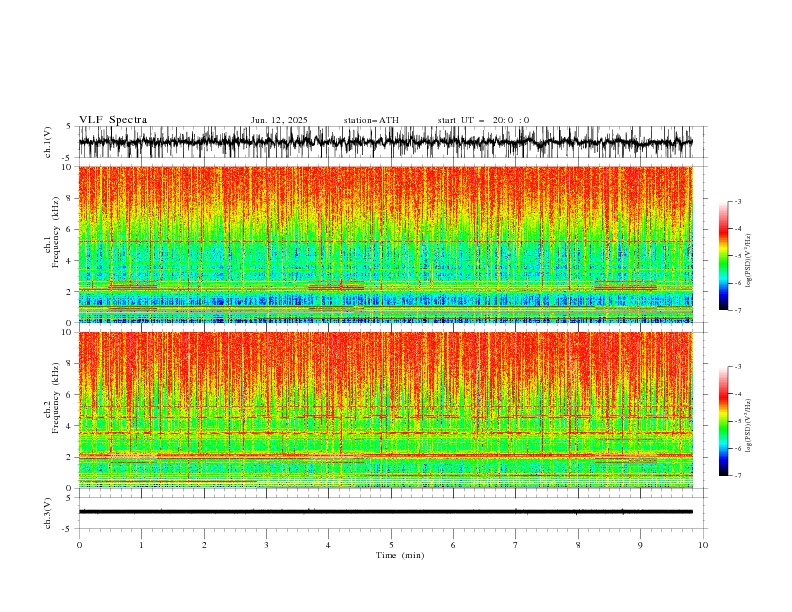This screenshot has height=612, width=792.
Task: Click the ch.3 flat waveform trace
Action: pos(385,512)
